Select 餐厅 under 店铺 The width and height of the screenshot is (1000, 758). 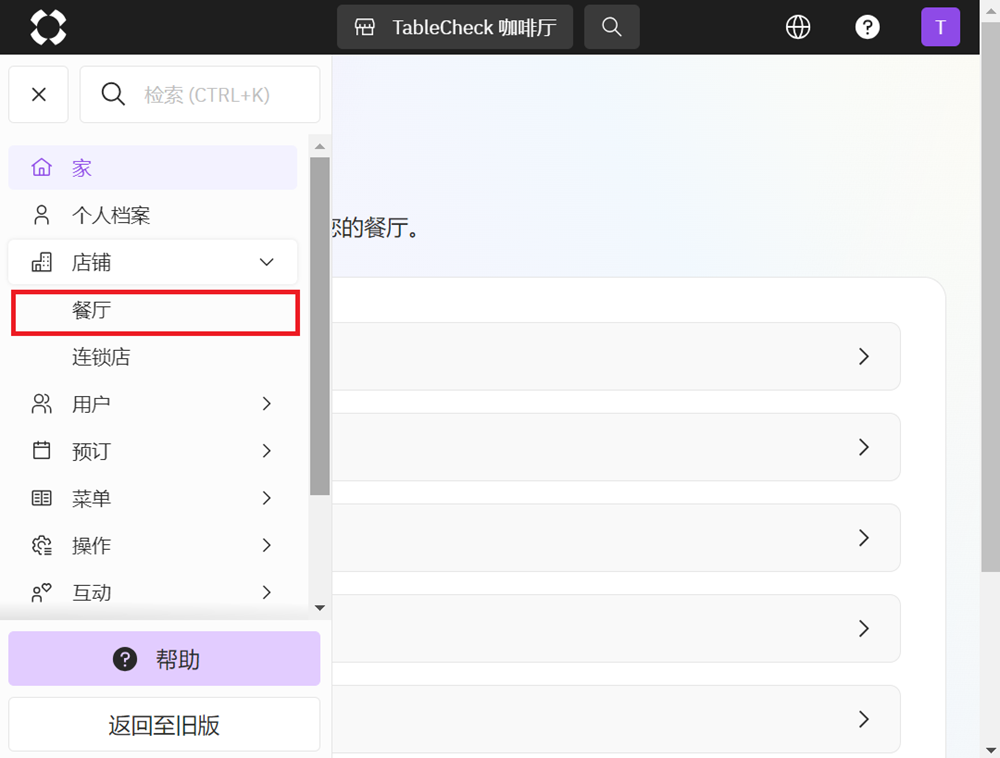[155, 312]
